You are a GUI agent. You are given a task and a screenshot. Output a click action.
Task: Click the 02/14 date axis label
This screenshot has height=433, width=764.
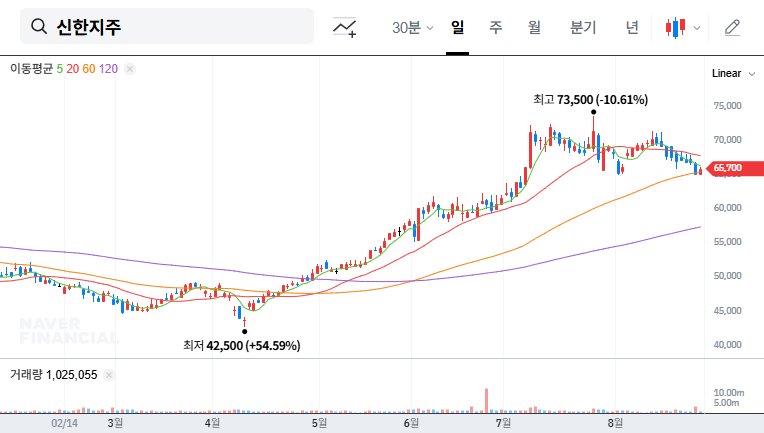tap(64, 423)
